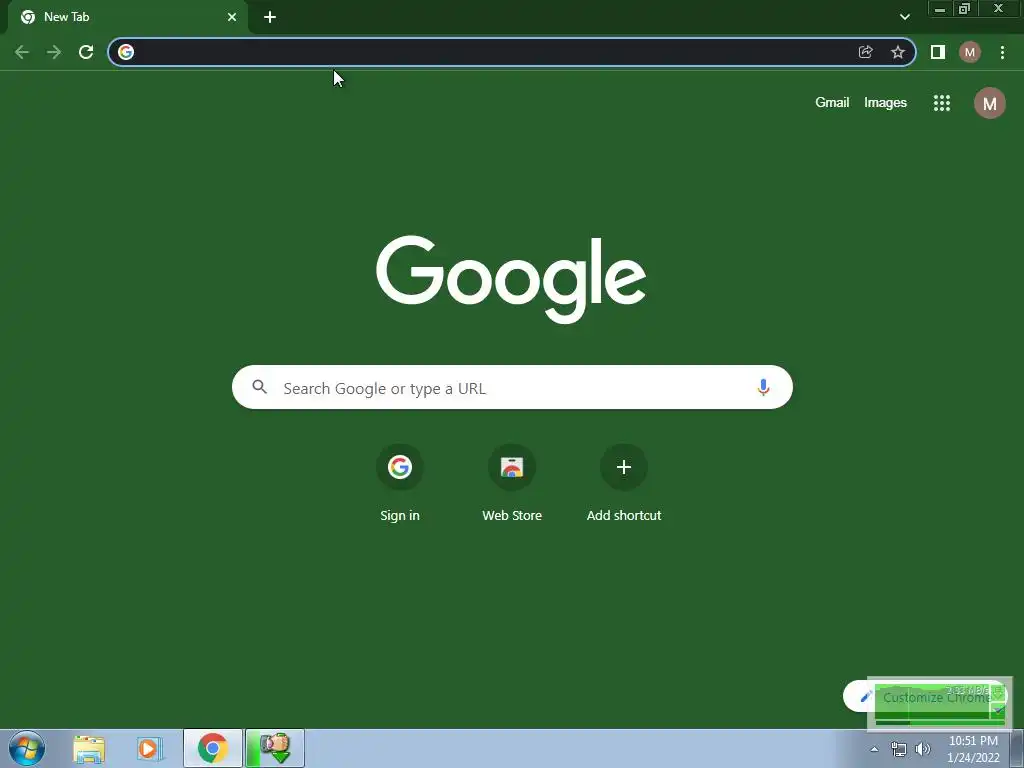
Task: Launch Windows Media Player from taskbar
Action: coord(150,749)
